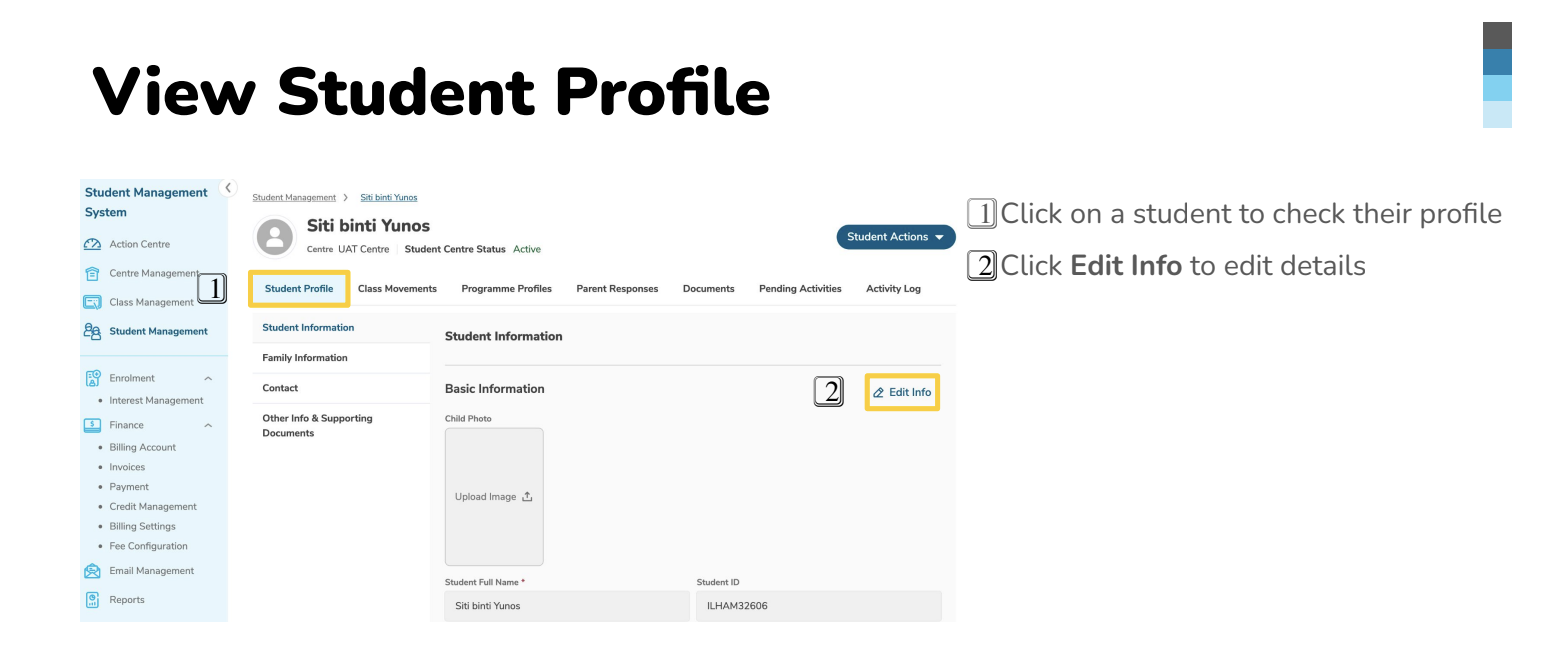Select Family Information in side menu

click(305, 358)
